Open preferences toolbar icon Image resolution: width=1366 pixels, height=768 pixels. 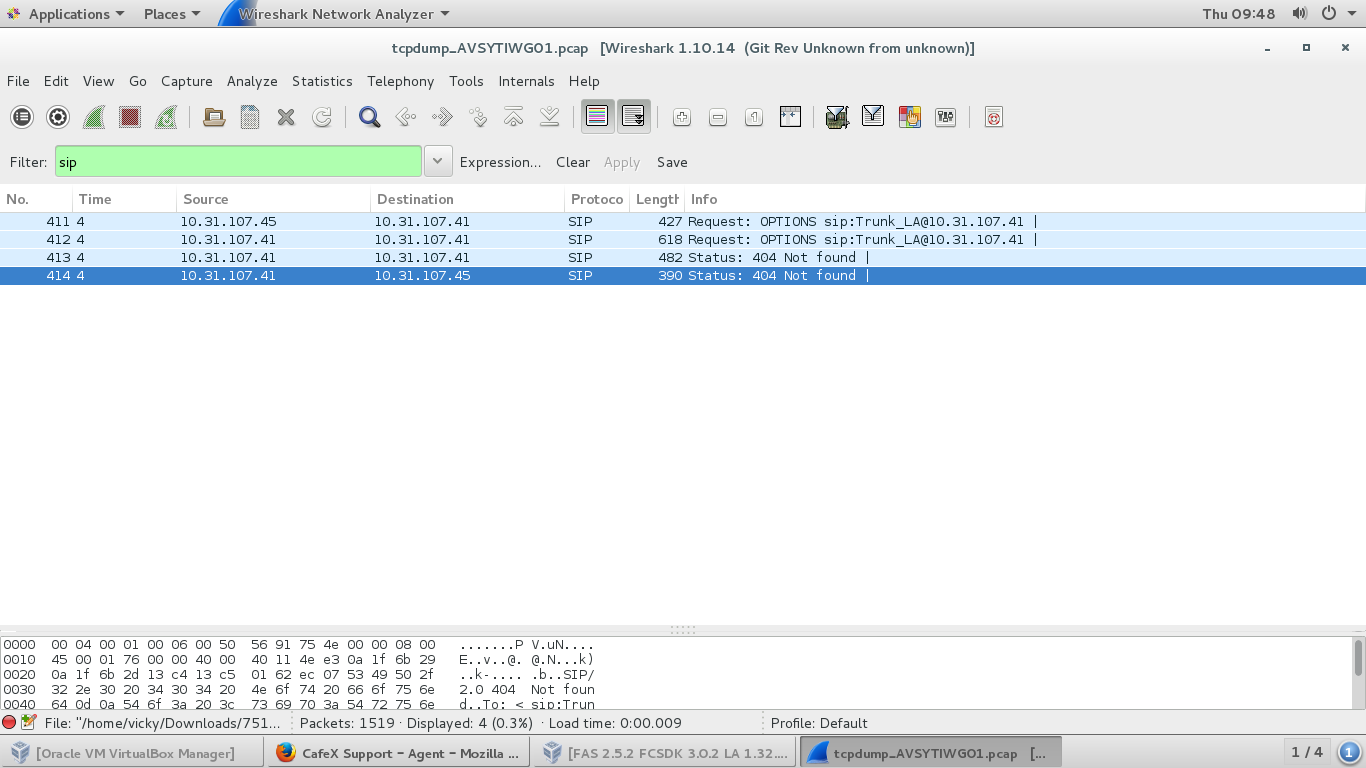coord(946,117)
